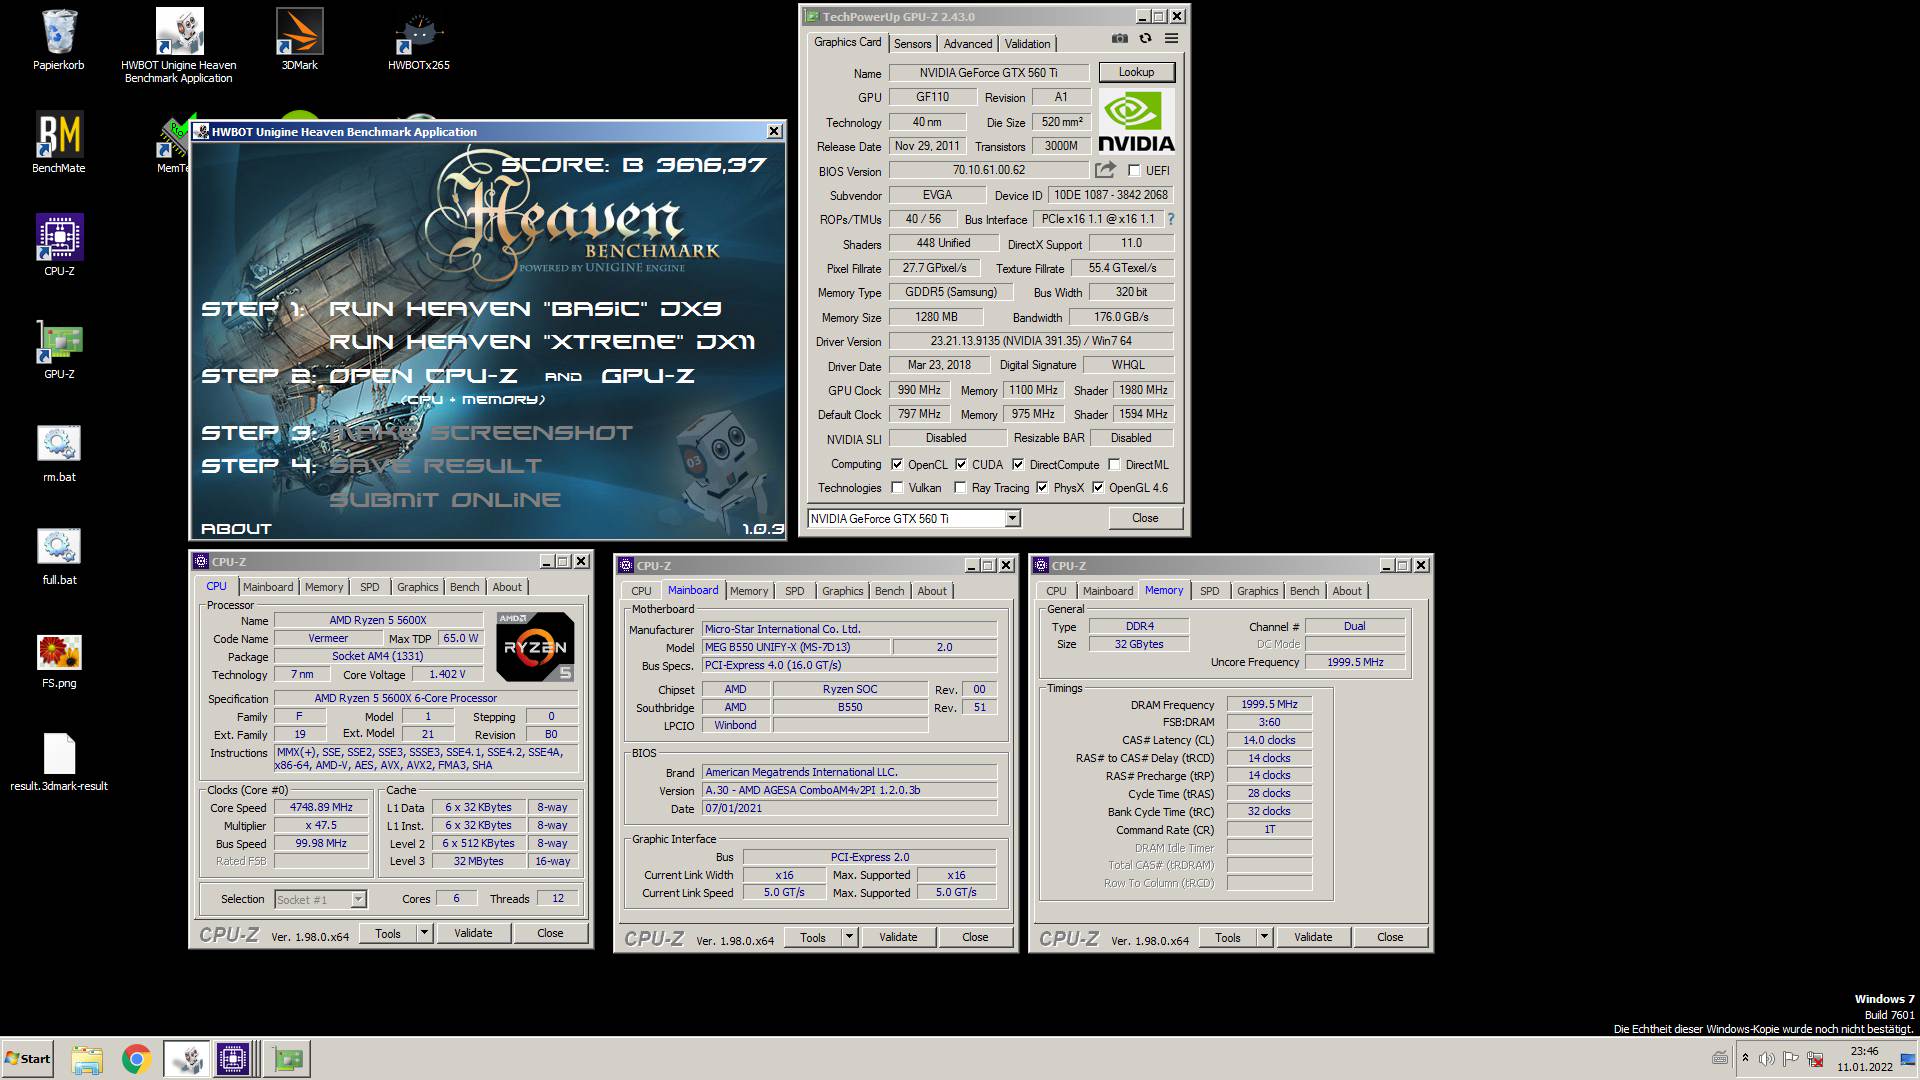The width and height of the screenshot is (1920, 1080).
Task: Toggle the Ray Tracing checkbox
Action: pyautogui.click(x=961, y=488)
